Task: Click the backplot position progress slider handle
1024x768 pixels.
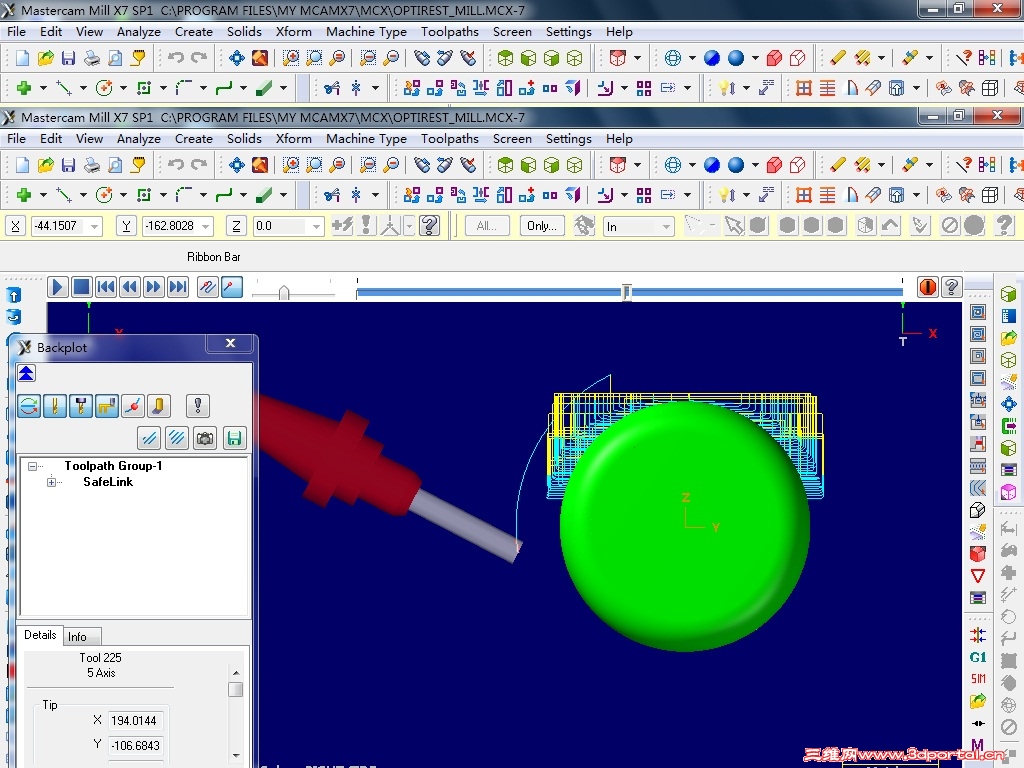Action: click(x=626, y=292)
